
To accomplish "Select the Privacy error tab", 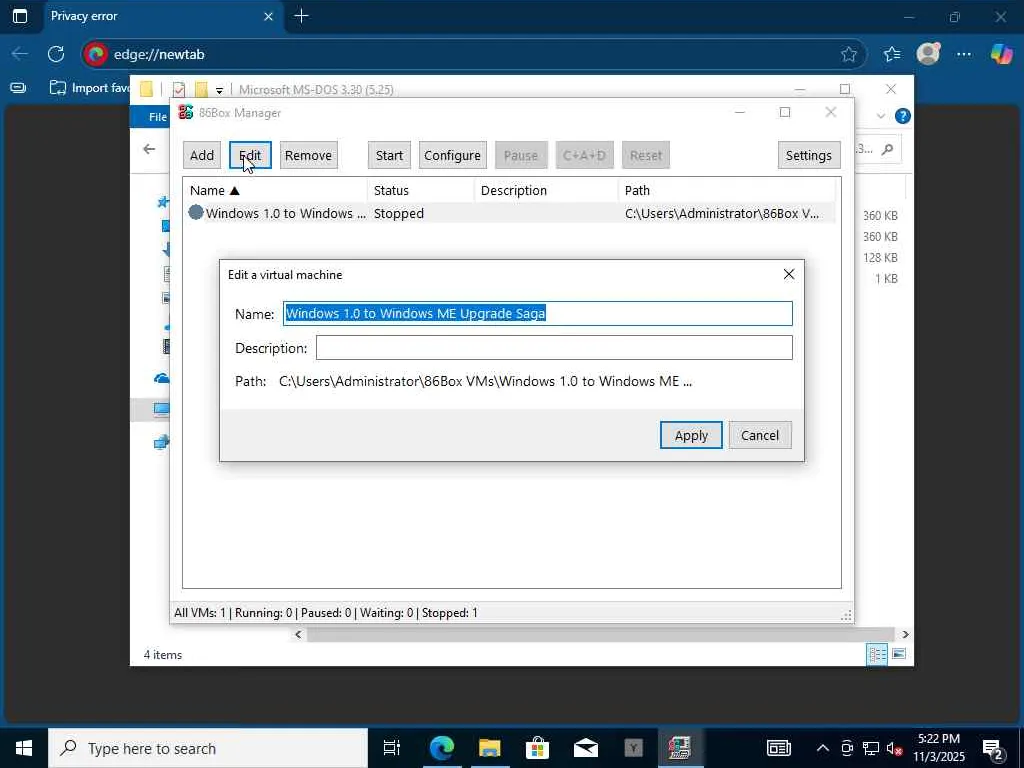I will click(x=163, y=16).
